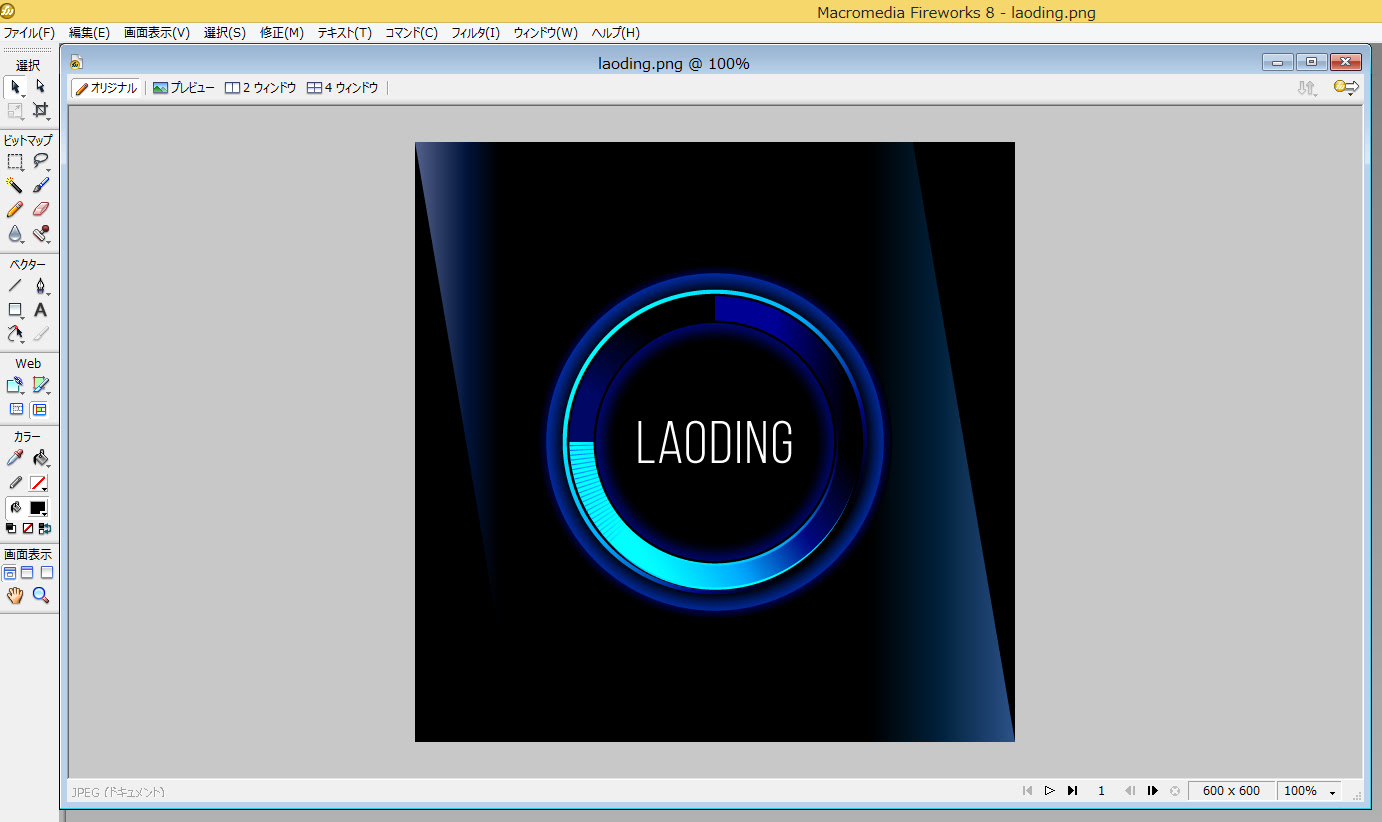1382x822 pixels.
Task: Select the Text tool
Action: point(41,310)
